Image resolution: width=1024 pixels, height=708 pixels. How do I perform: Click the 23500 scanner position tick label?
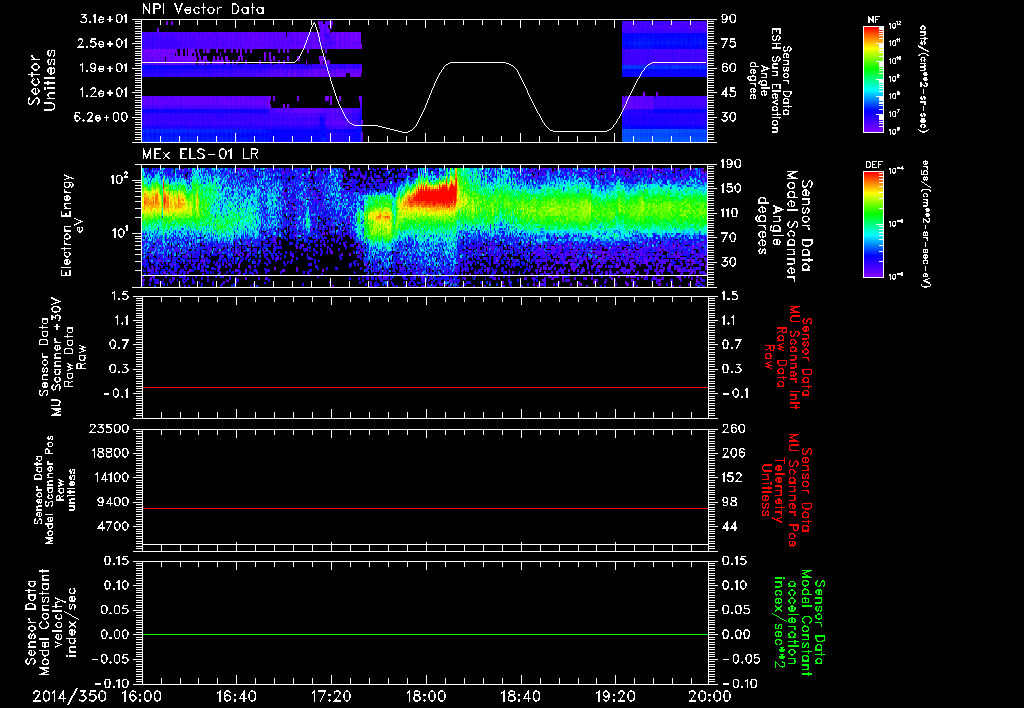point(108,429)
